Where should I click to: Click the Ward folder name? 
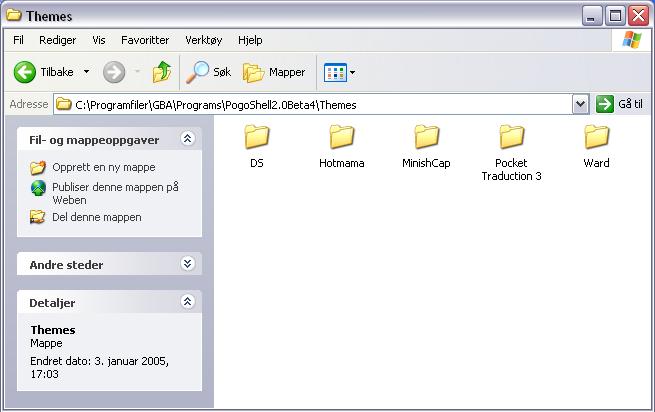tap(597, 163)
